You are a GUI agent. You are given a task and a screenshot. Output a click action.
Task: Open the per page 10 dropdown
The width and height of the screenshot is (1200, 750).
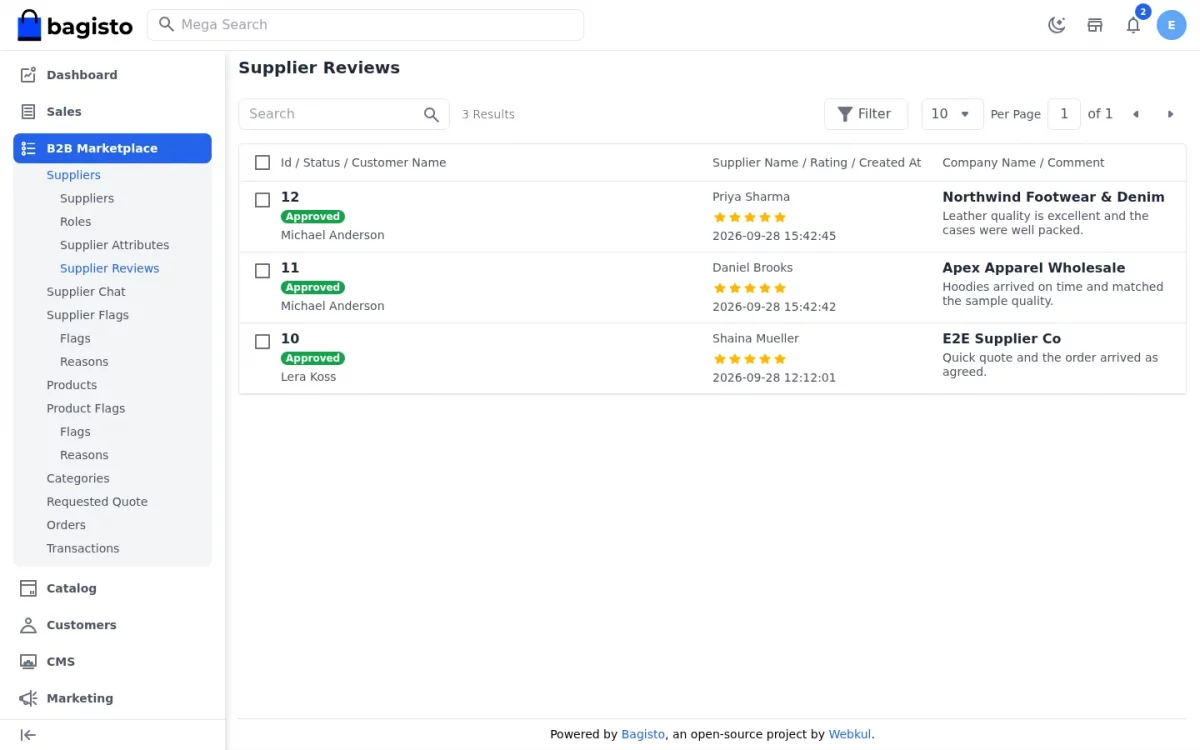click(x=952, y=114)
